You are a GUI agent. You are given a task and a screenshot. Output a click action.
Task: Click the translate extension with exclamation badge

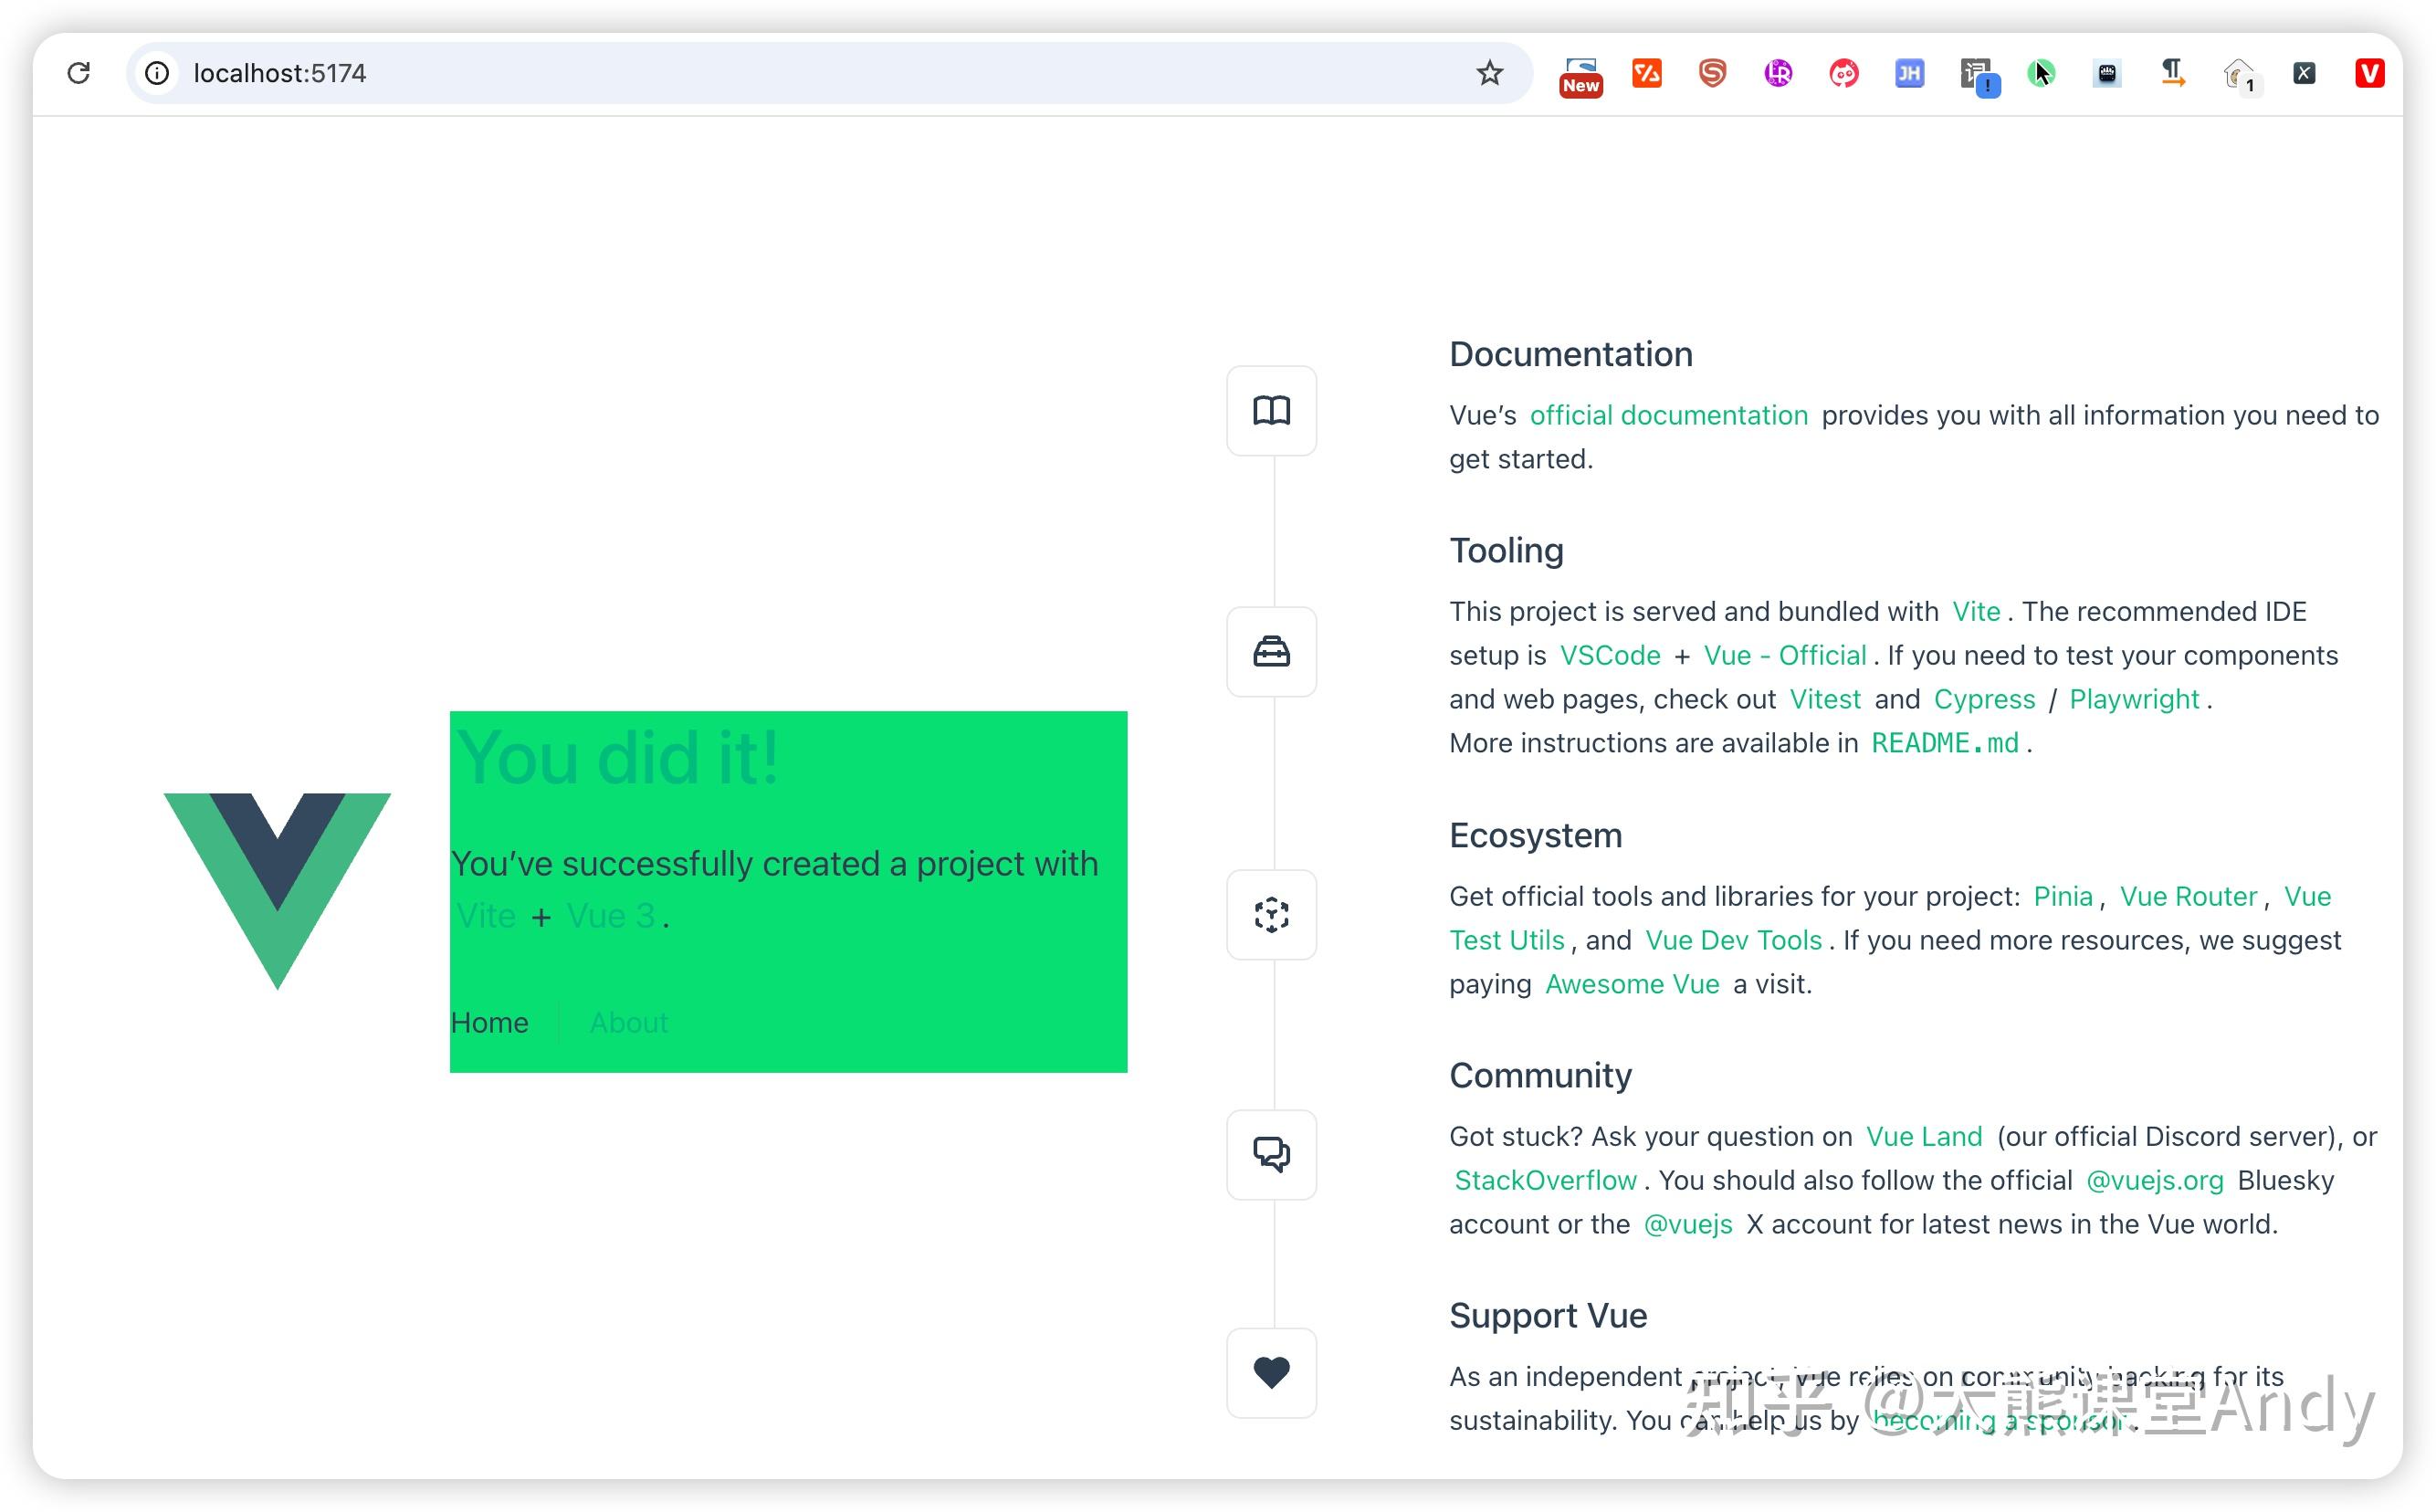[x=1977, y=74]
